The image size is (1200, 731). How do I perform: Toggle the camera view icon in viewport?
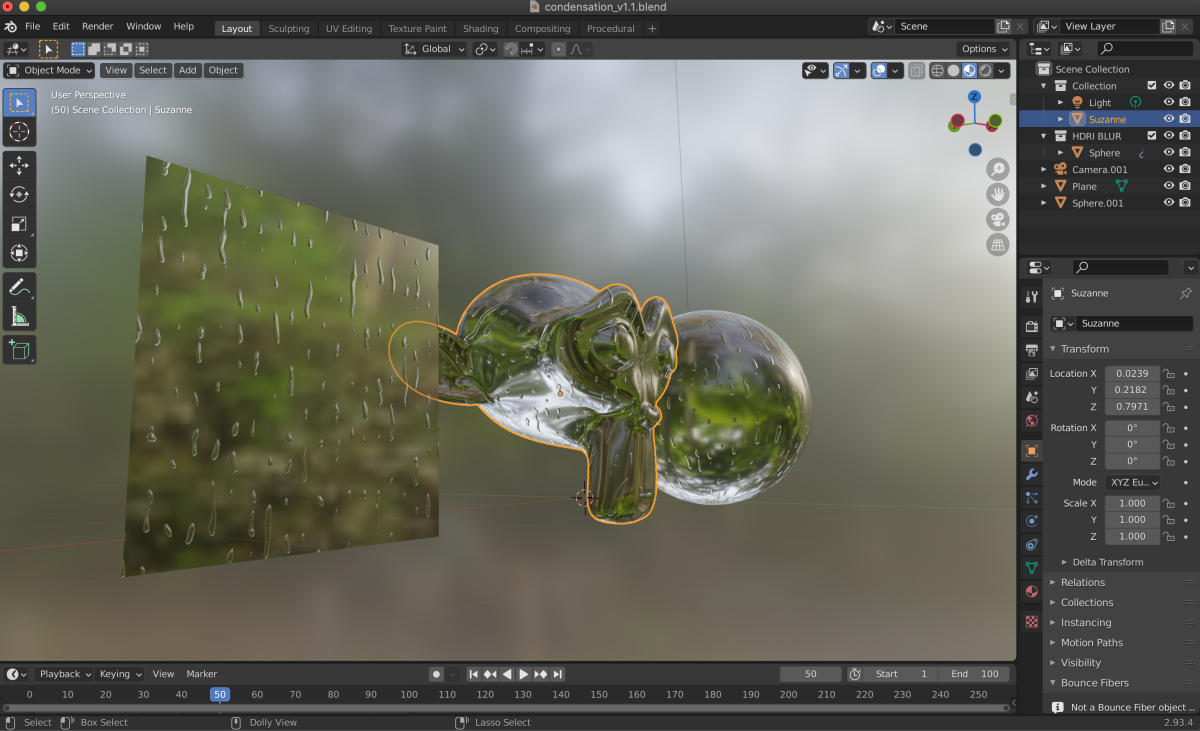(x=997, y=219)
